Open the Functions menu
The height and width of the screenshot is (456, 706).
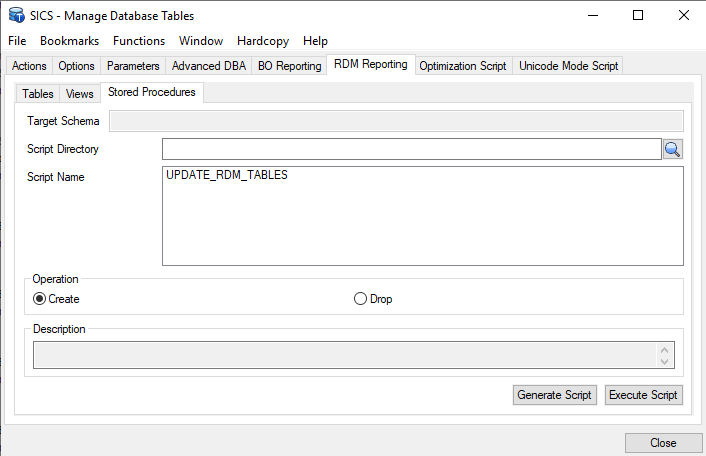click(139, 41)
